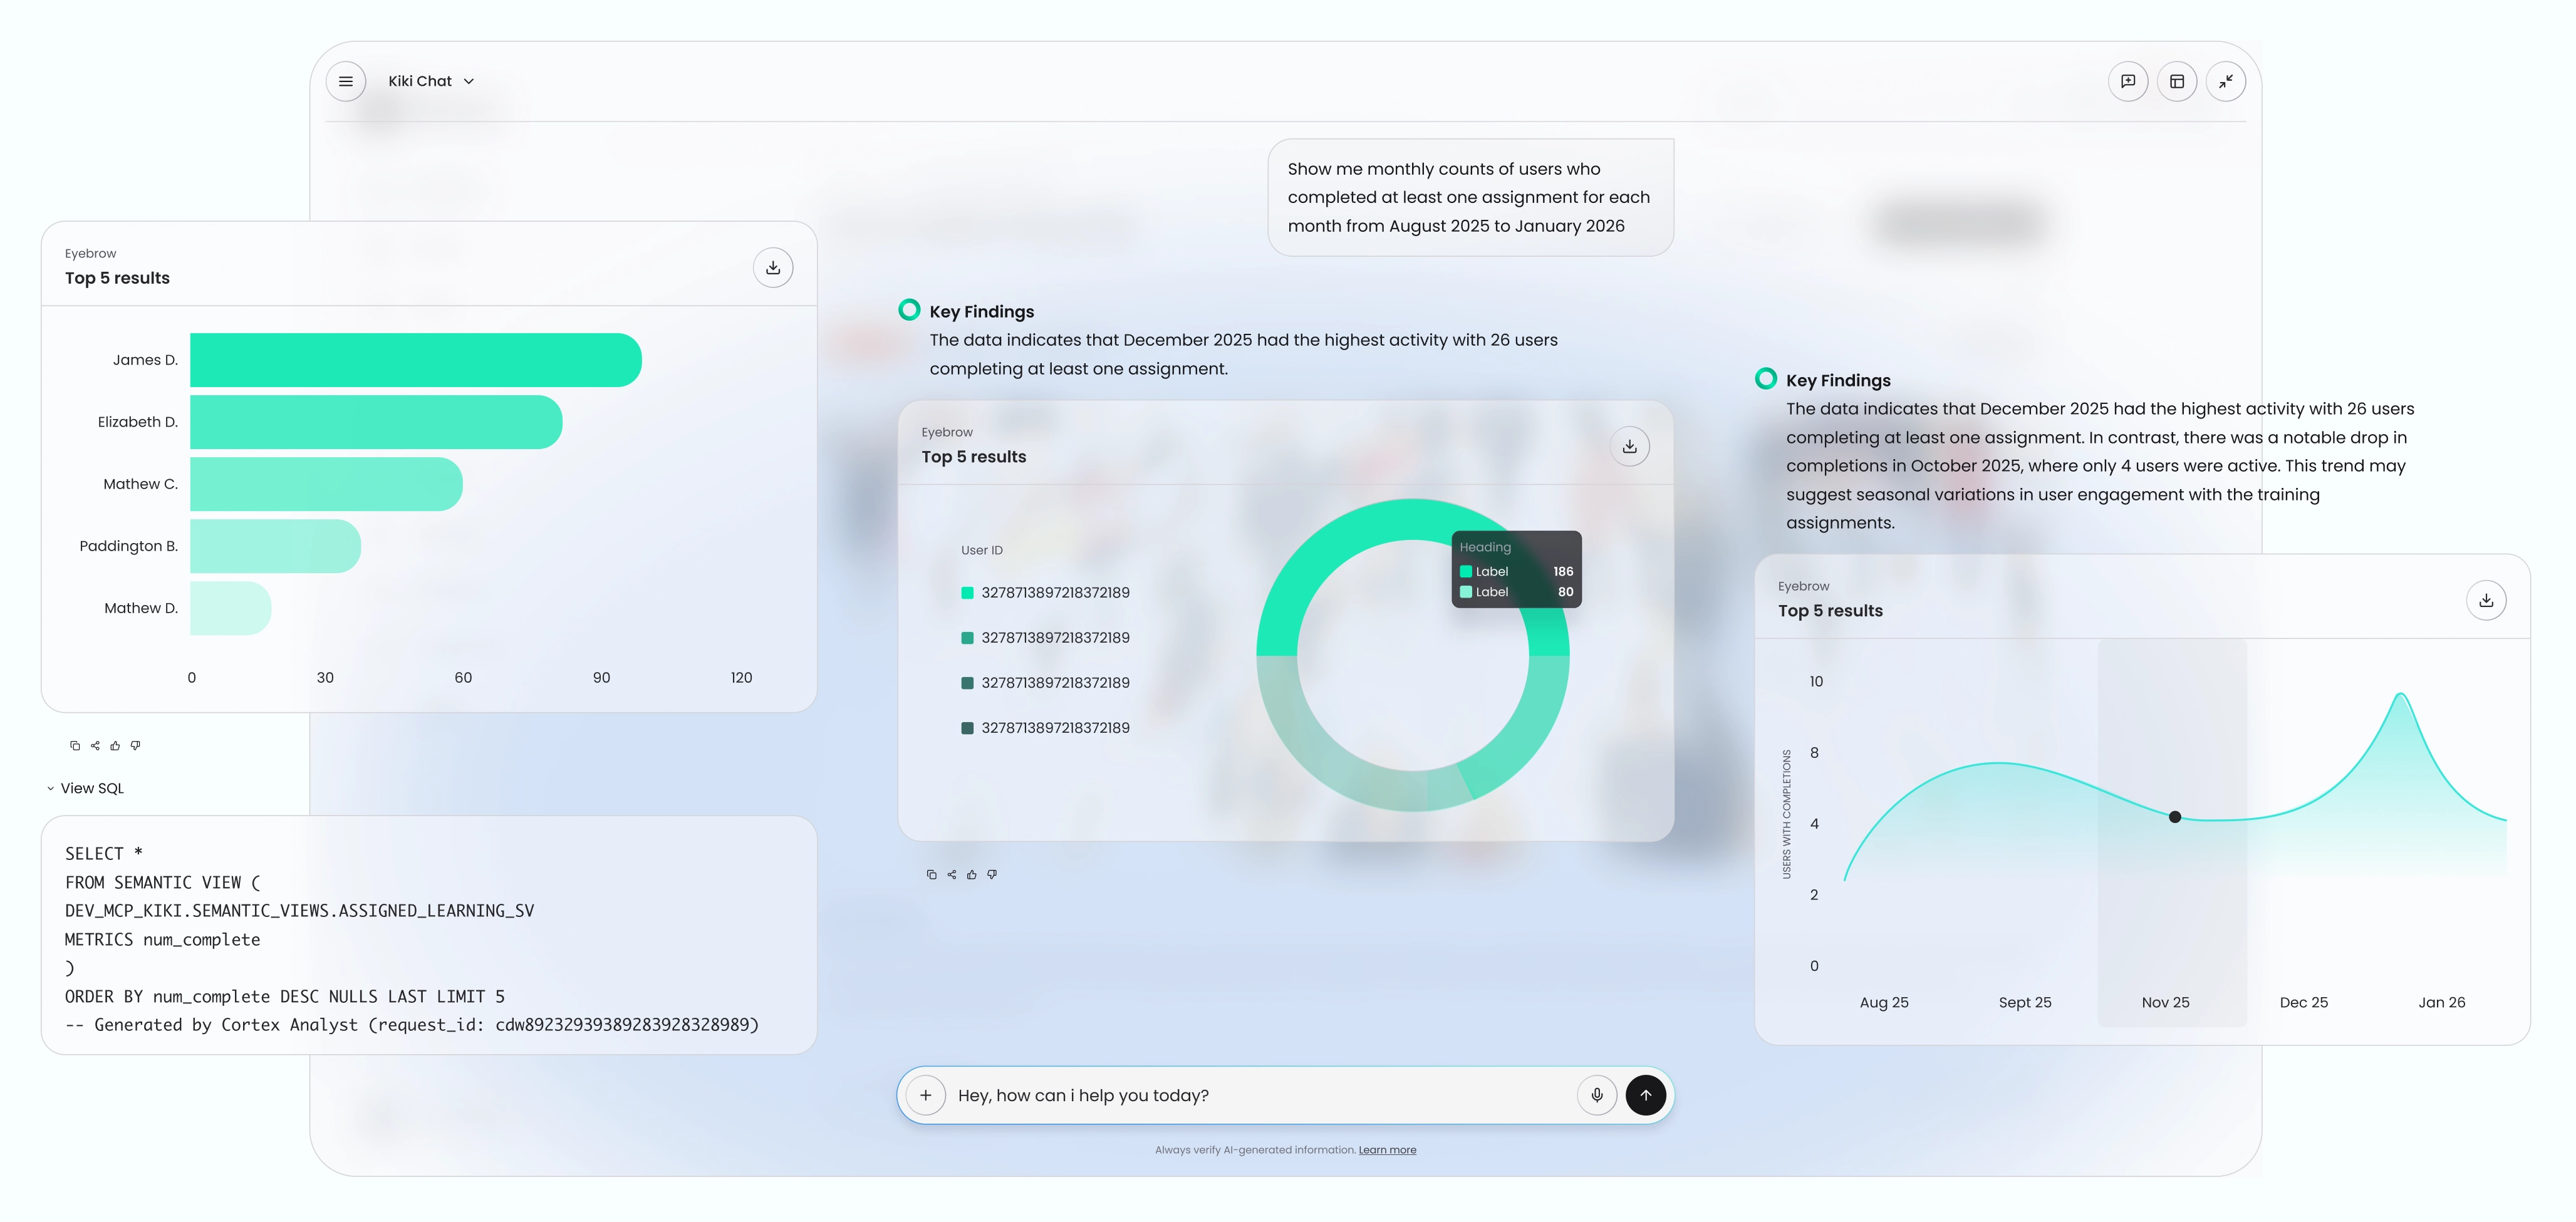Image resolution: width=2576 pixels, height=1222 pixels.
Task: Download the line chart results card
Action: 2485,600
